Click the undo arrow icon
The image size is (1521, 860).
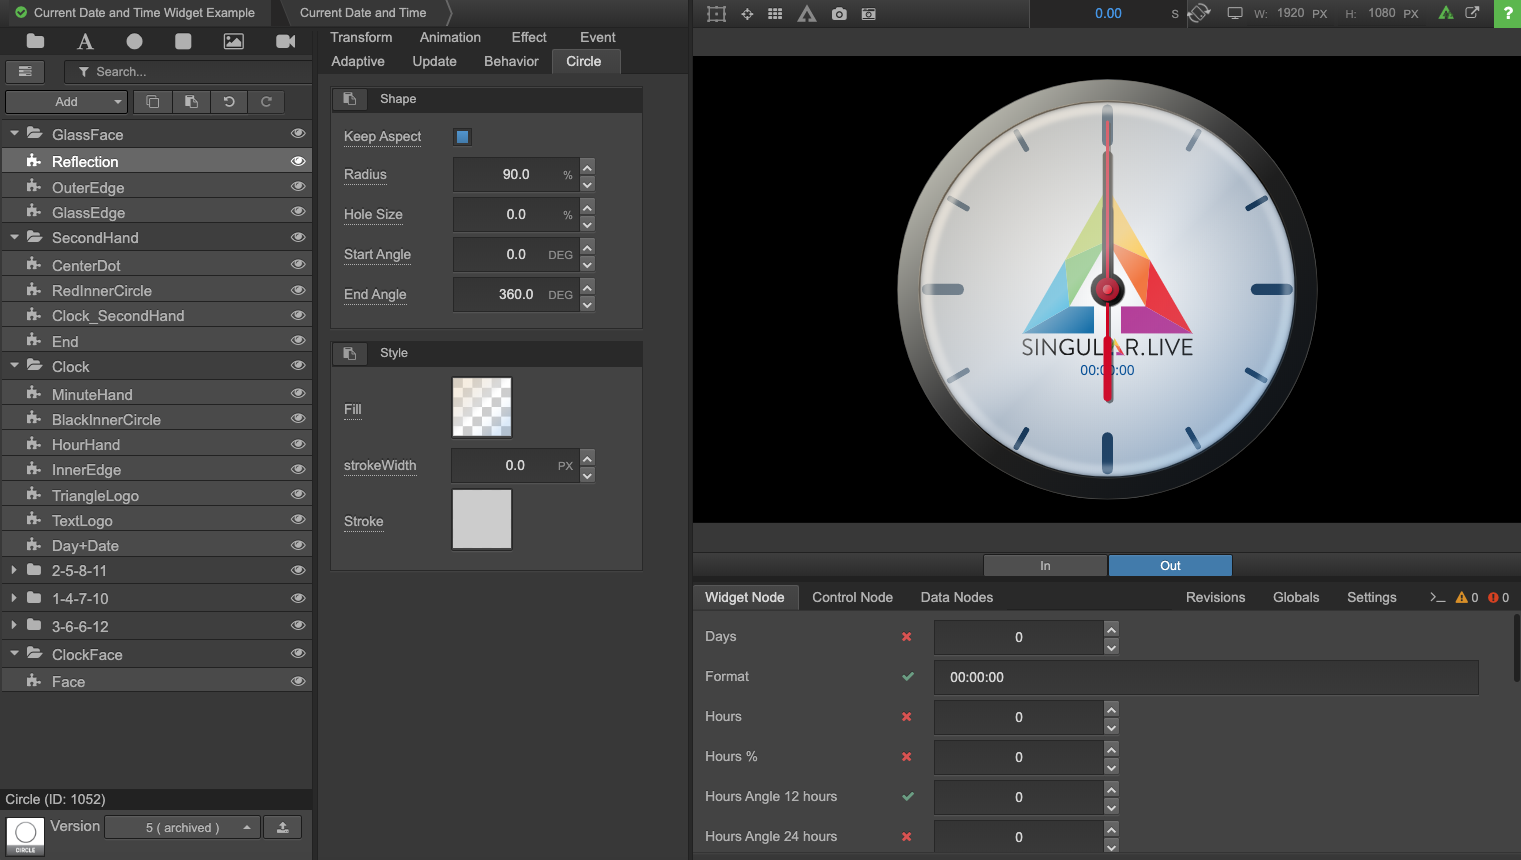(229, 102)
